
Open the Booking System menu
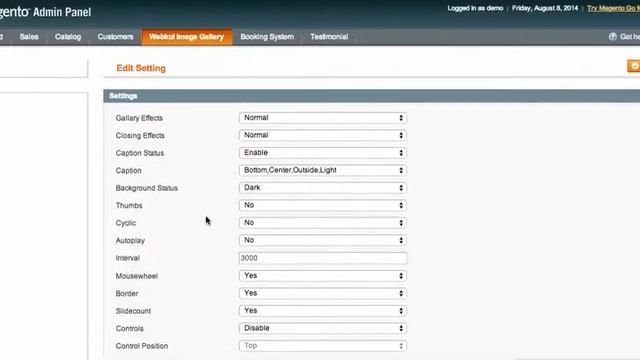tap(267, 37)
